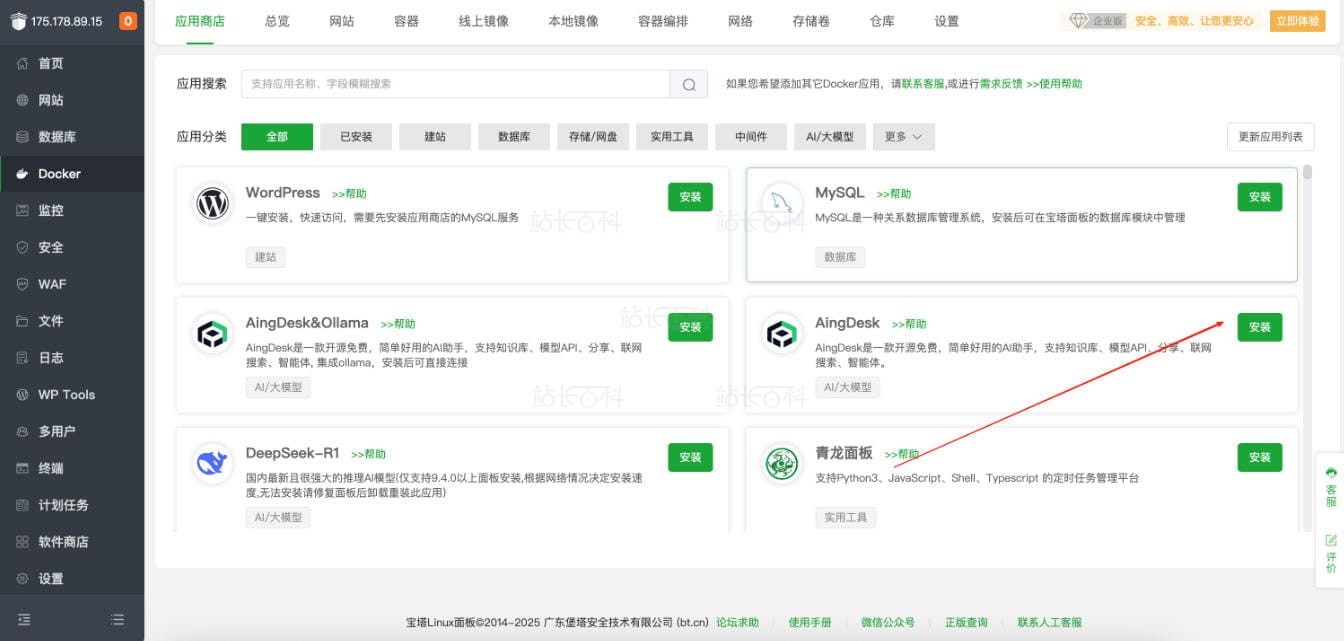This screenshot has width=1344, height=641.
Task: Click the WP Tools WordPress icon in sidebar
Action: 23,395
